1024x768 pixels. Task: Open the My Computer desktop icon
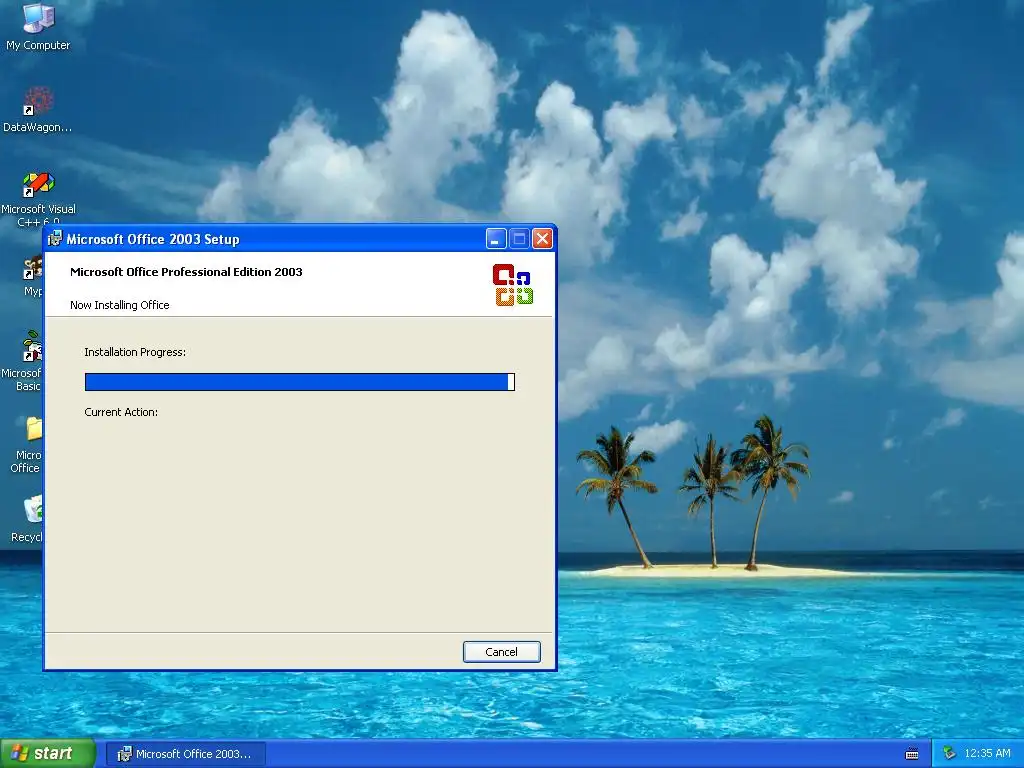pyautogui.click(x=38, y=26)
